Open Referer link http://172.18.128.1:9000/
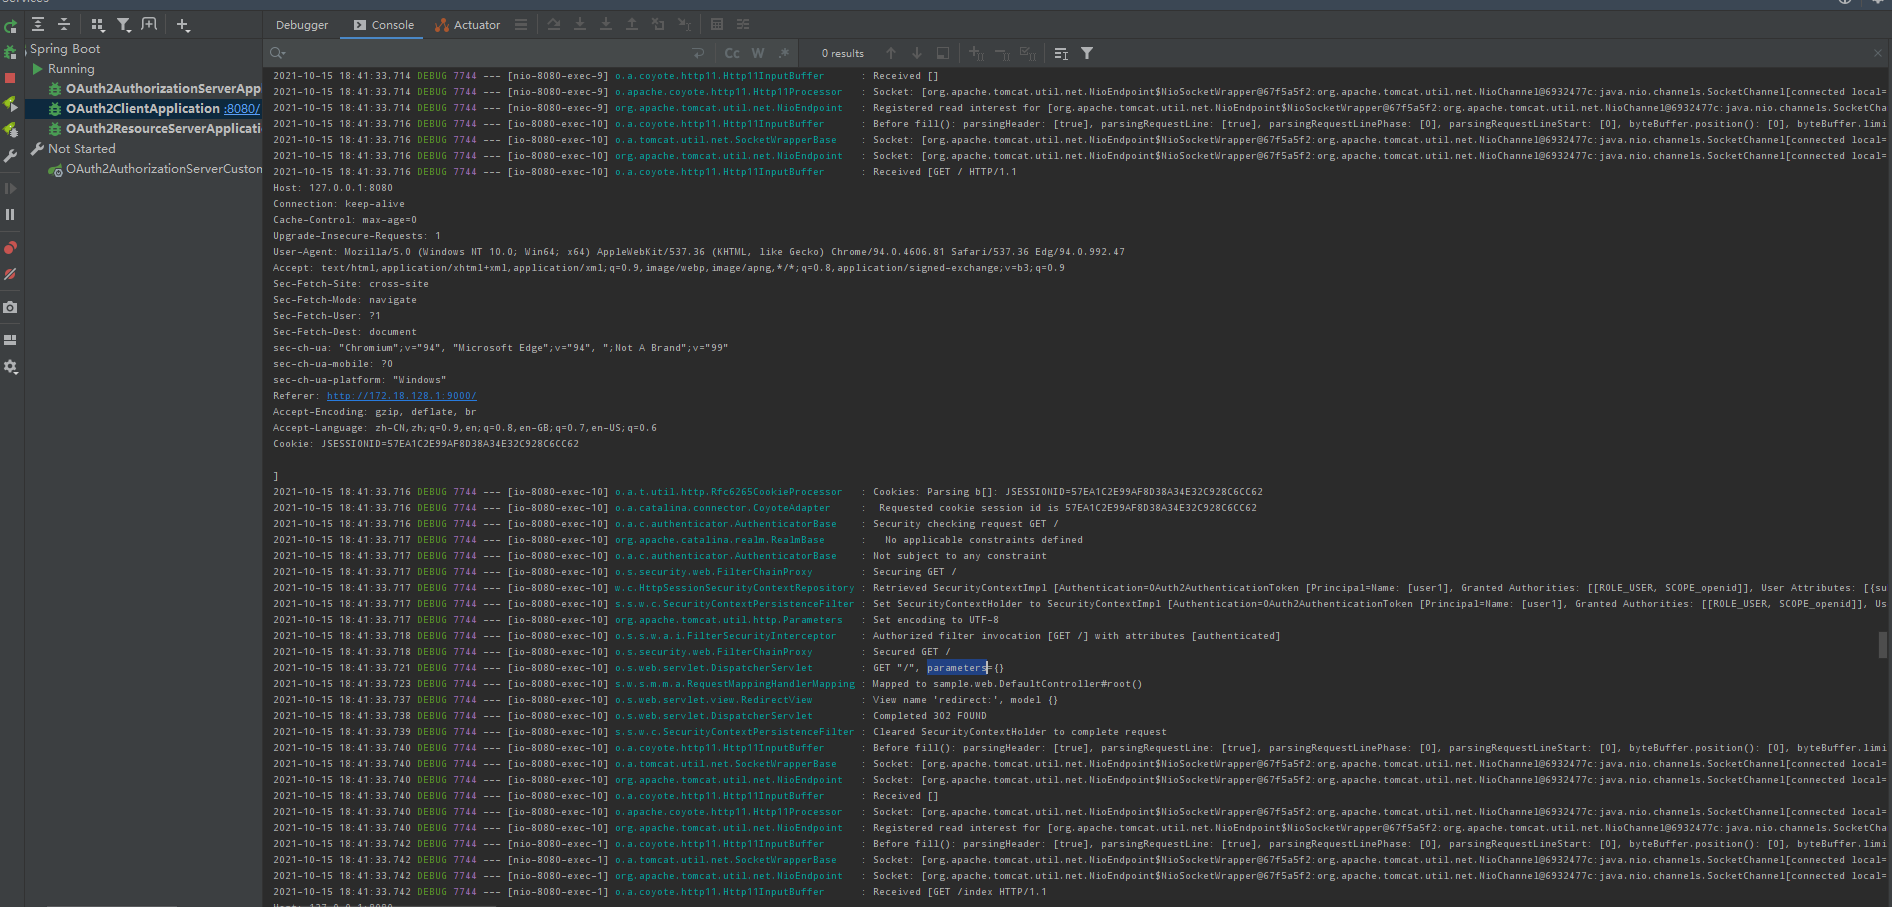This screenshot has height=907, width=1892. pyautogui.click(x=401, y=396)
